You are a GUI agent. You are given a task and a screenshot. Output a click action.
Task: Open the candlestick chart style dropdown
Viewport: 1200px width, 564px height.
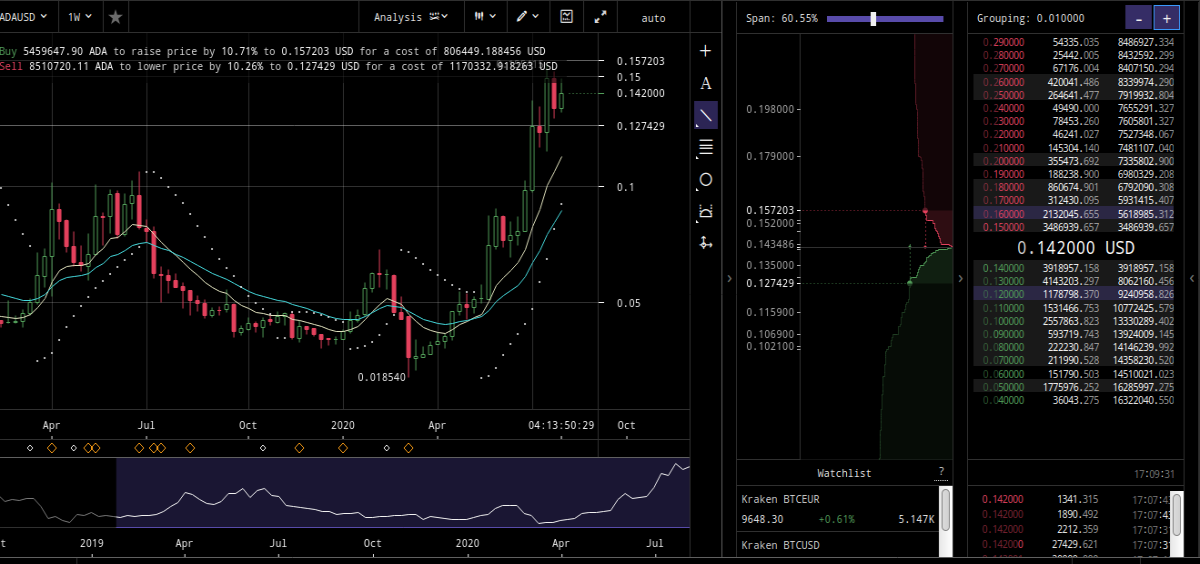click(x=486, y=17)
